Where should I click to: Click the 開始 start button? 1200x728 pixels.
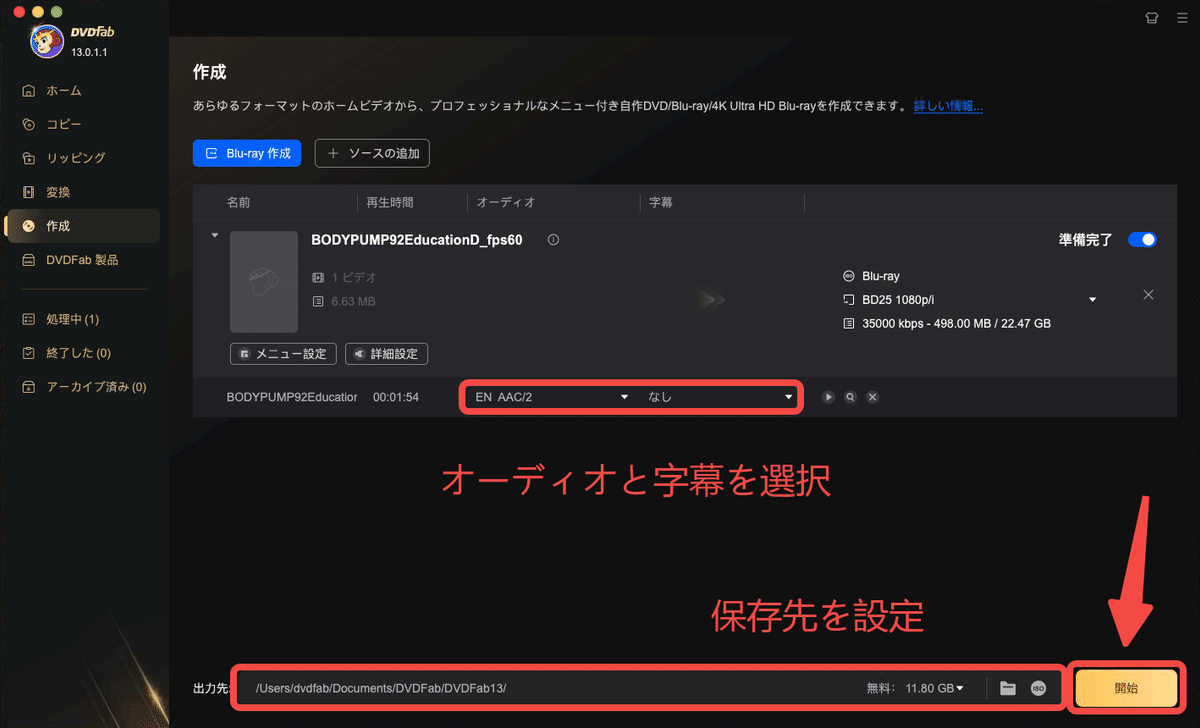(1126, 688)
